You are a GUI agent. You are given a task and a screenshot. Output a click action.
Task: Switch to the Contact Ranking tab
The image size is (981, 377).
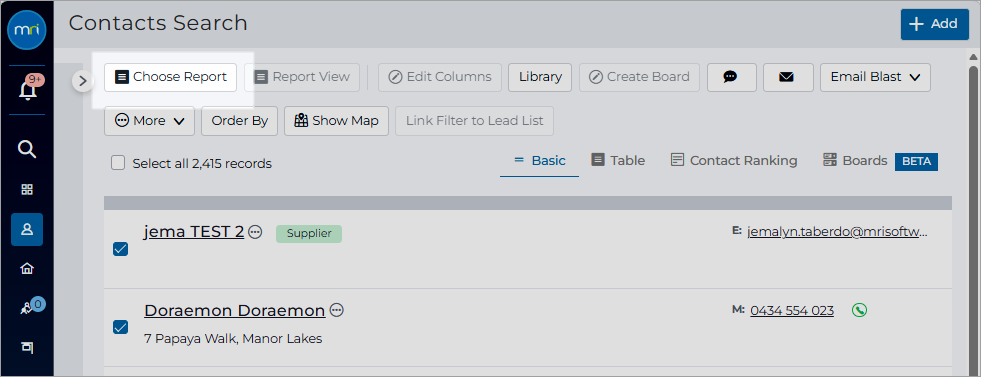pos(734,161)
